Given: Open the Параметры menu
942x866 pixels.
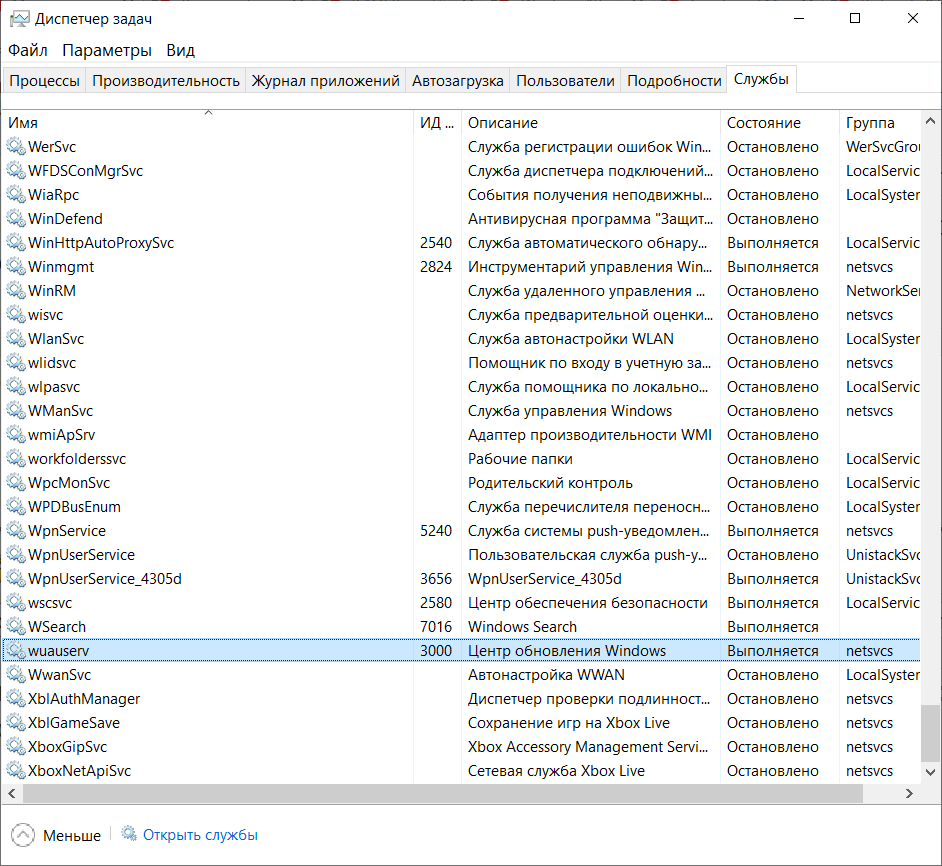Looking at the screenshot, I should point(107,50).
